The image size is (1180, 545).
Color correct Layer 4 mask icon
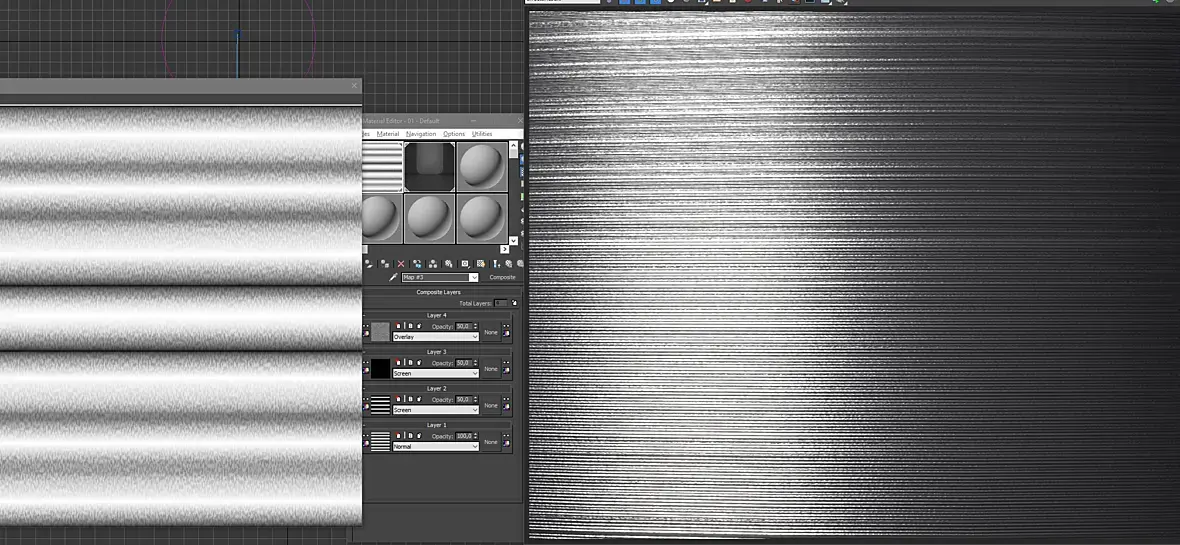point(506,333)
